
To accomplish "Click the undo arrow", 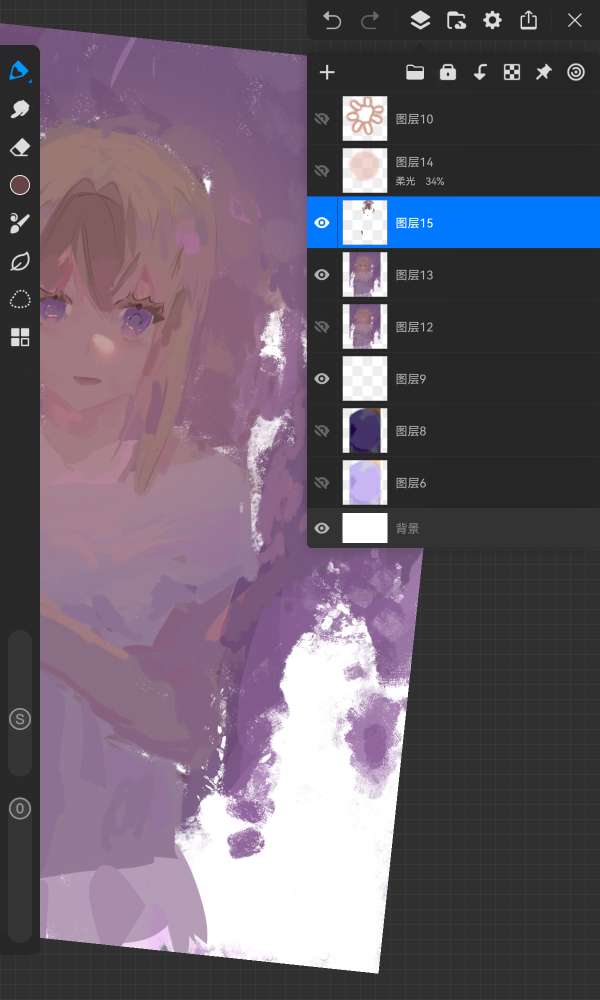I will pyautogui.click(x=332, y=21).
